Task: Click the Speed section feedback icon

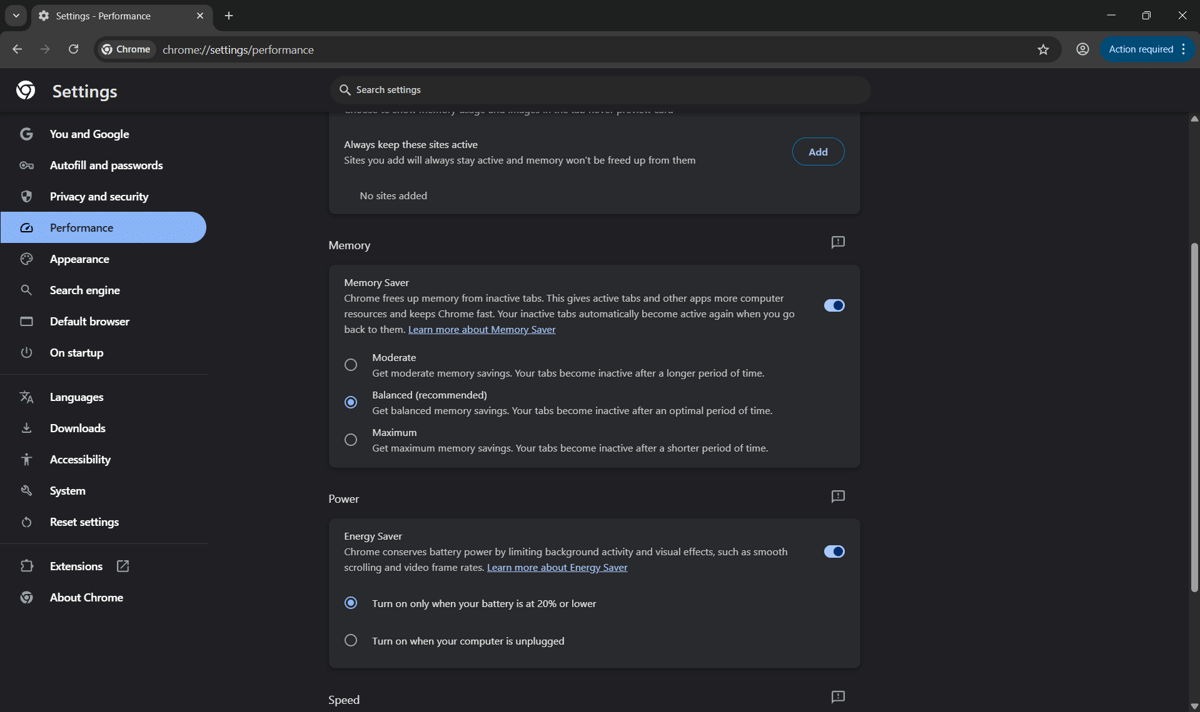Action: [838, 697]
